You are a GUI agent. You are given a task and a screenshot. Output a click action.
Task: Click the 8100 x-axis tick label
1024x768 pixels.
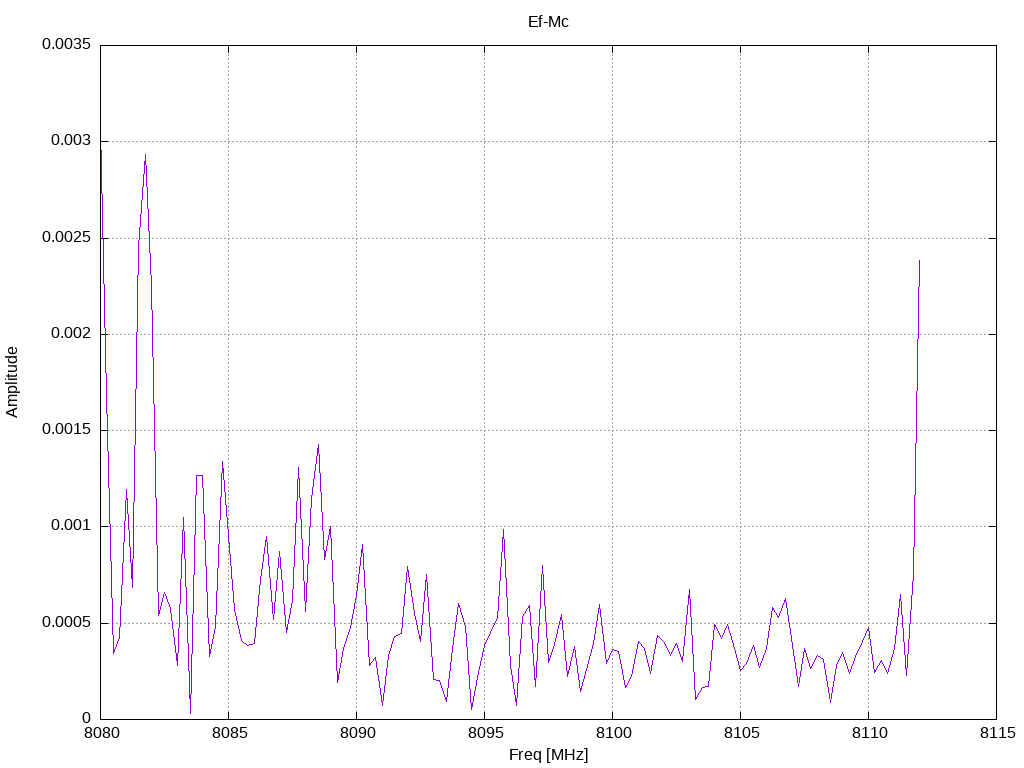(613, 733)
